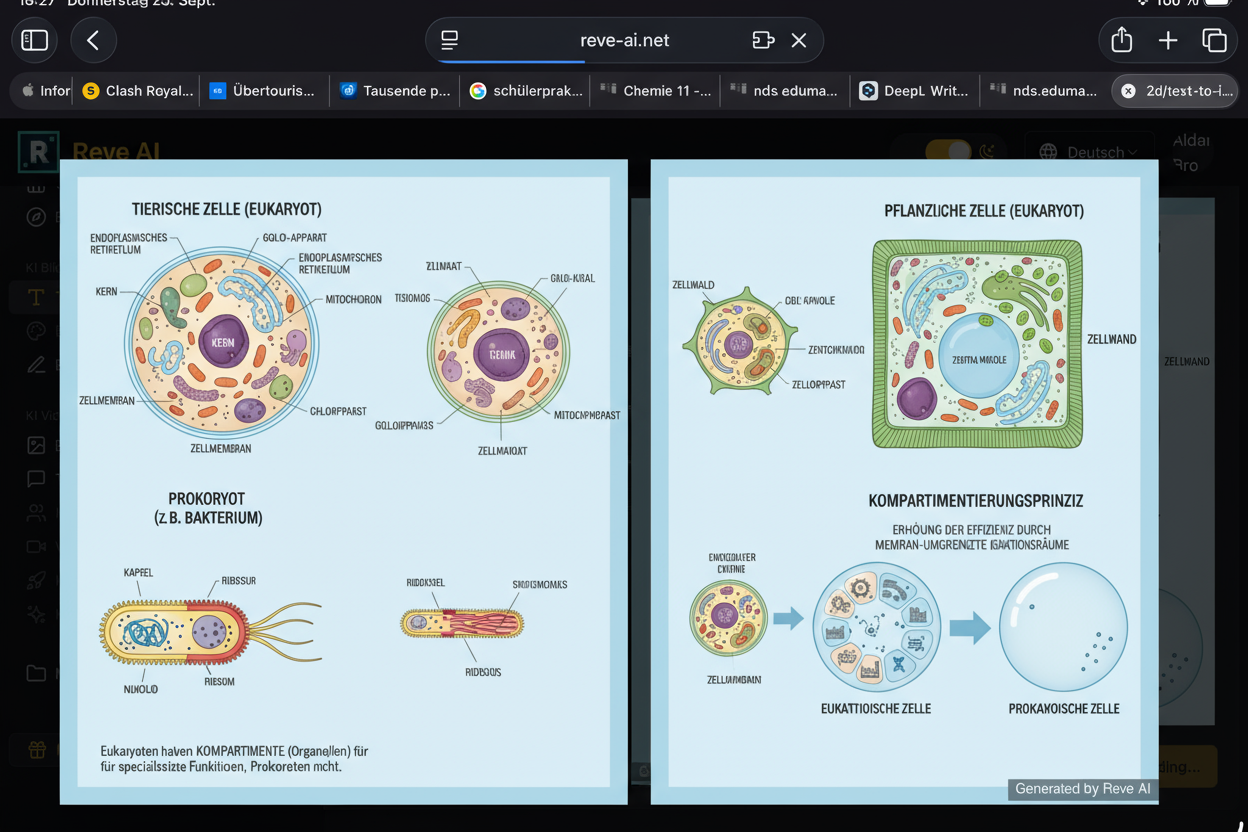
Task: Toggle the dark mode switch
Action: pyautogui.click(x=948, y=151)
